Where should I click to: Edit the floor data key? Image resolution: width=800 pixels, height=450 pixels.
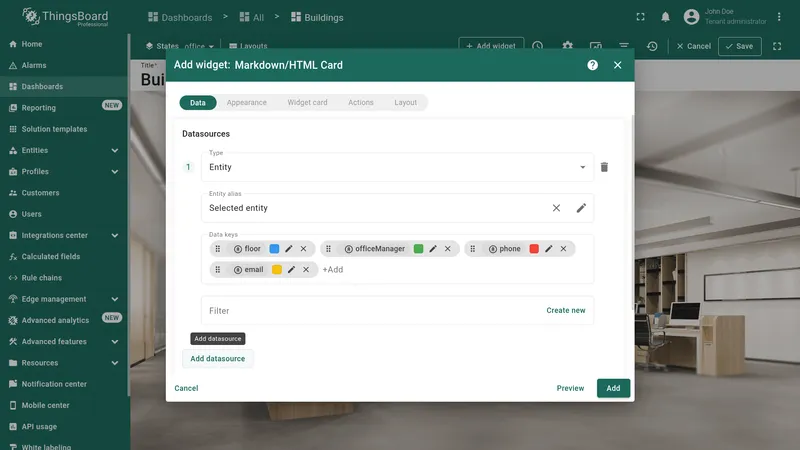tap(289, 248)
